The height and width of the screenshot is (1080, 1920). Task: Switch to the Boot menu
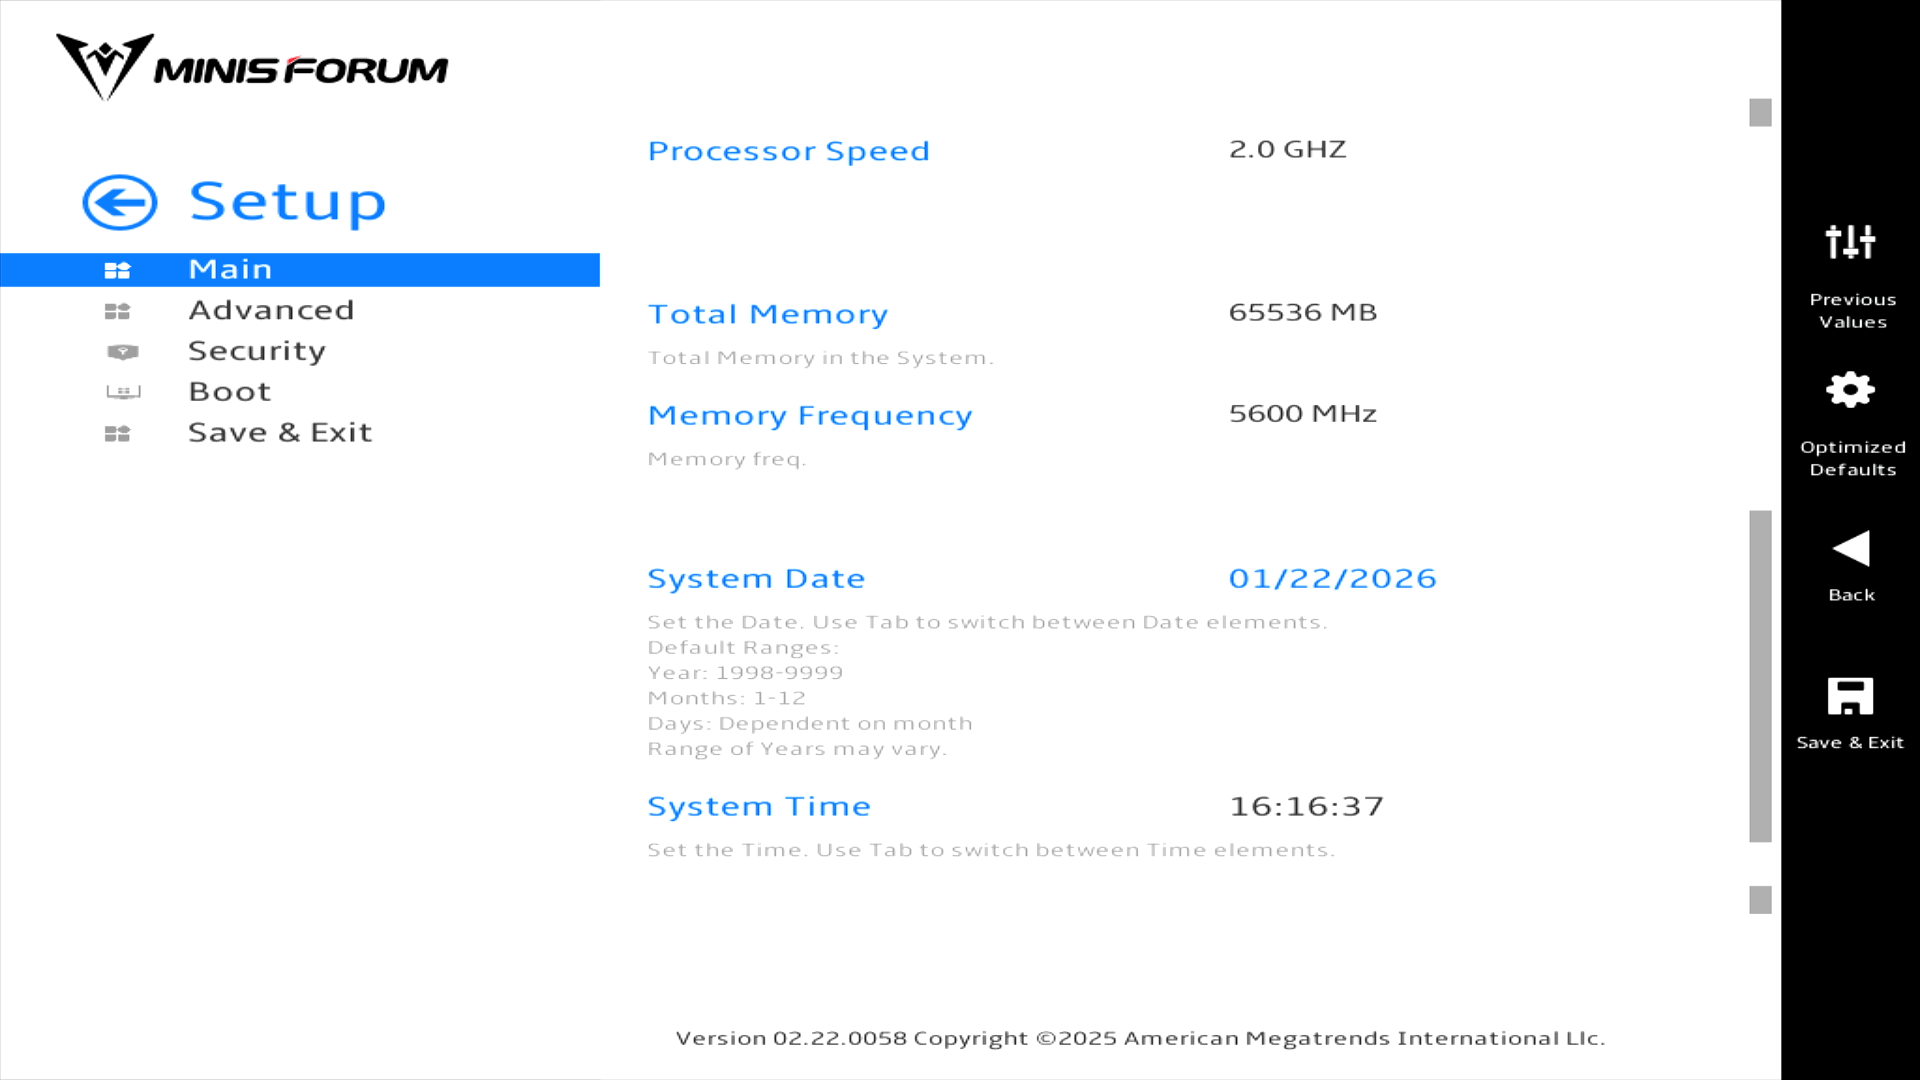pos(230,392)
